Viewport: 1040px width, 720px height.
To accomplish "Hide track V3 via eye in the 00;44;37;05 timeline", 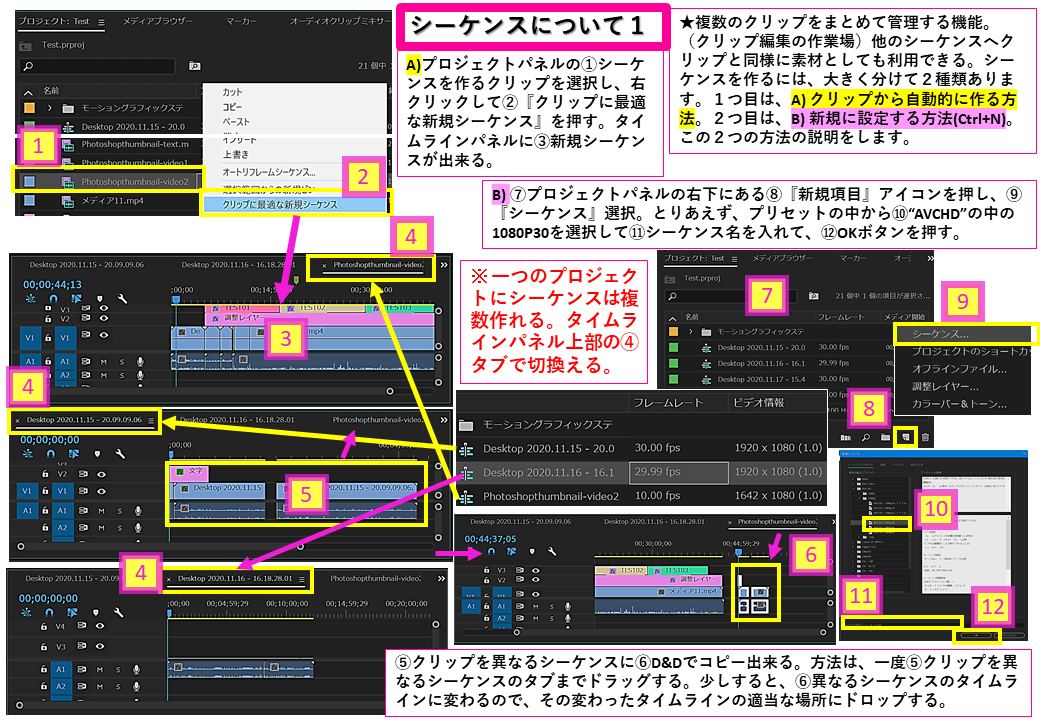I will [536, 570].
